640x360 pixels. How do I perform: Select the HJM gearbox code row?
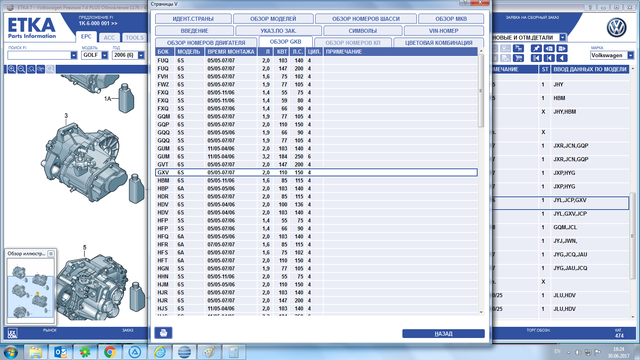[316, 284]
